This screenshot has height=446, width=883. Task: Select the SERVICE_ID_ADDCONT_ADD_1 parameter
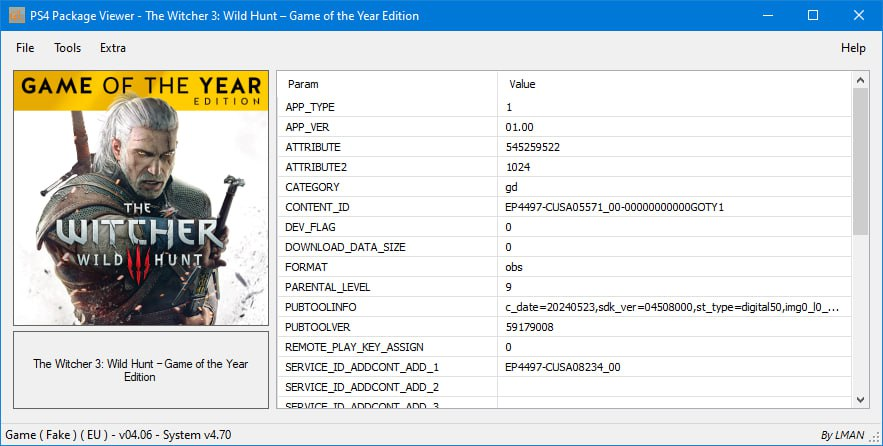[x=362, y=367]
